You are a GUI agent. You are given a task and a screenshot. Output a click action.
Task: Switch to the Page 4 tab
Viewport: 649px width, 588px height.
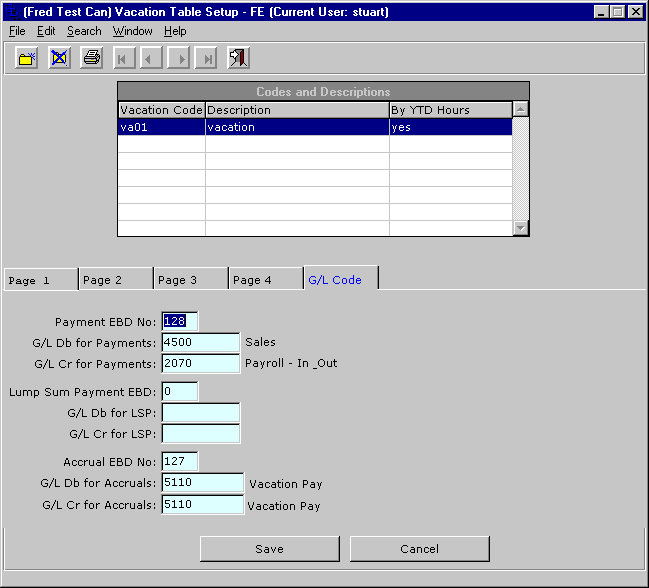tap(265, 280)
